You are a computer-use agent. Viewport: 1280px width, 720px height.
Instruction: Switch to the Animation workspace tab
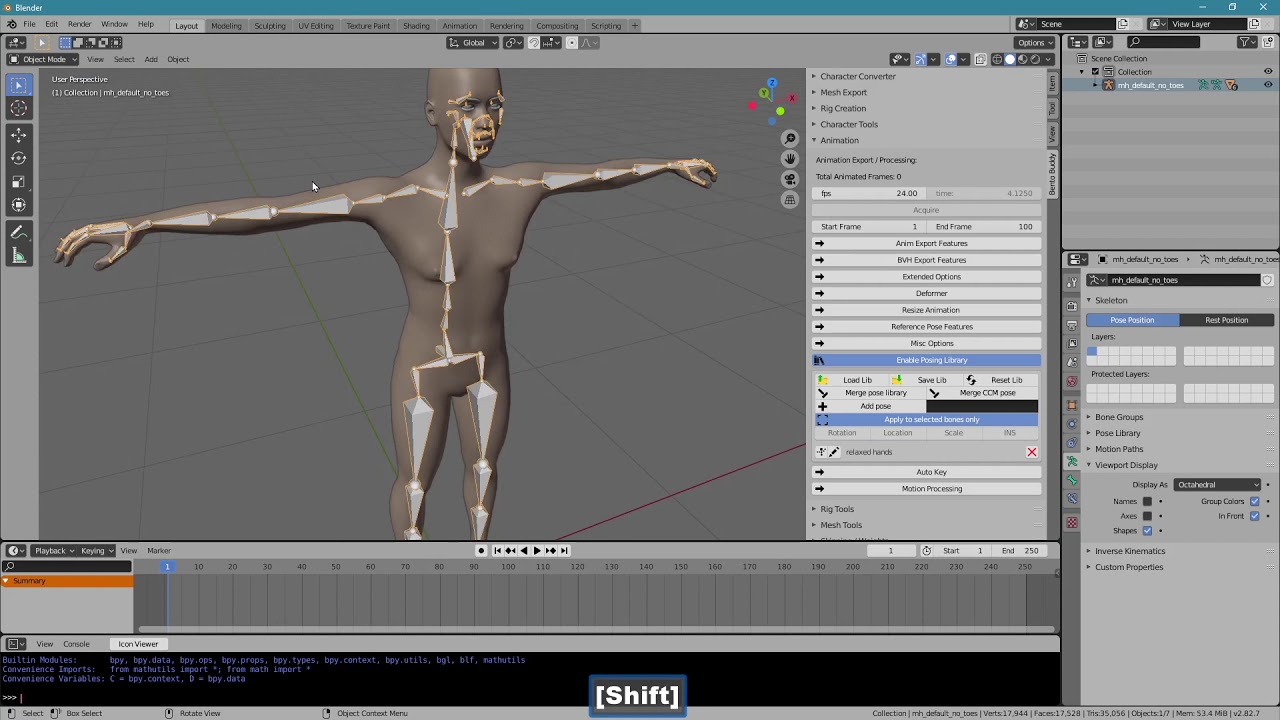(459, 25)
